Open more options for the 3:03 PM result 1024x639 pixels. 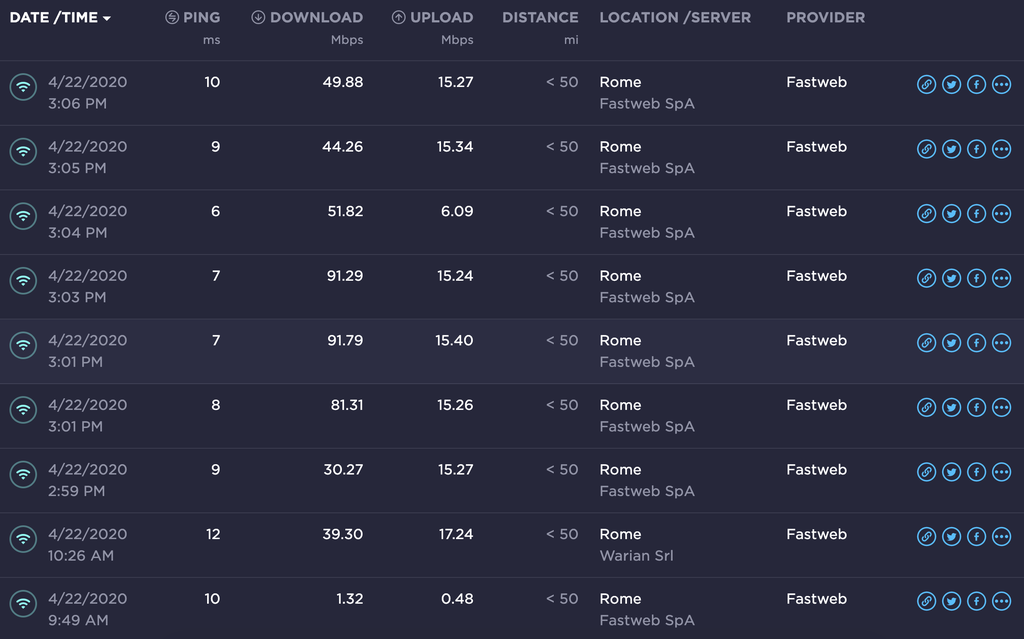(1001, 278)
